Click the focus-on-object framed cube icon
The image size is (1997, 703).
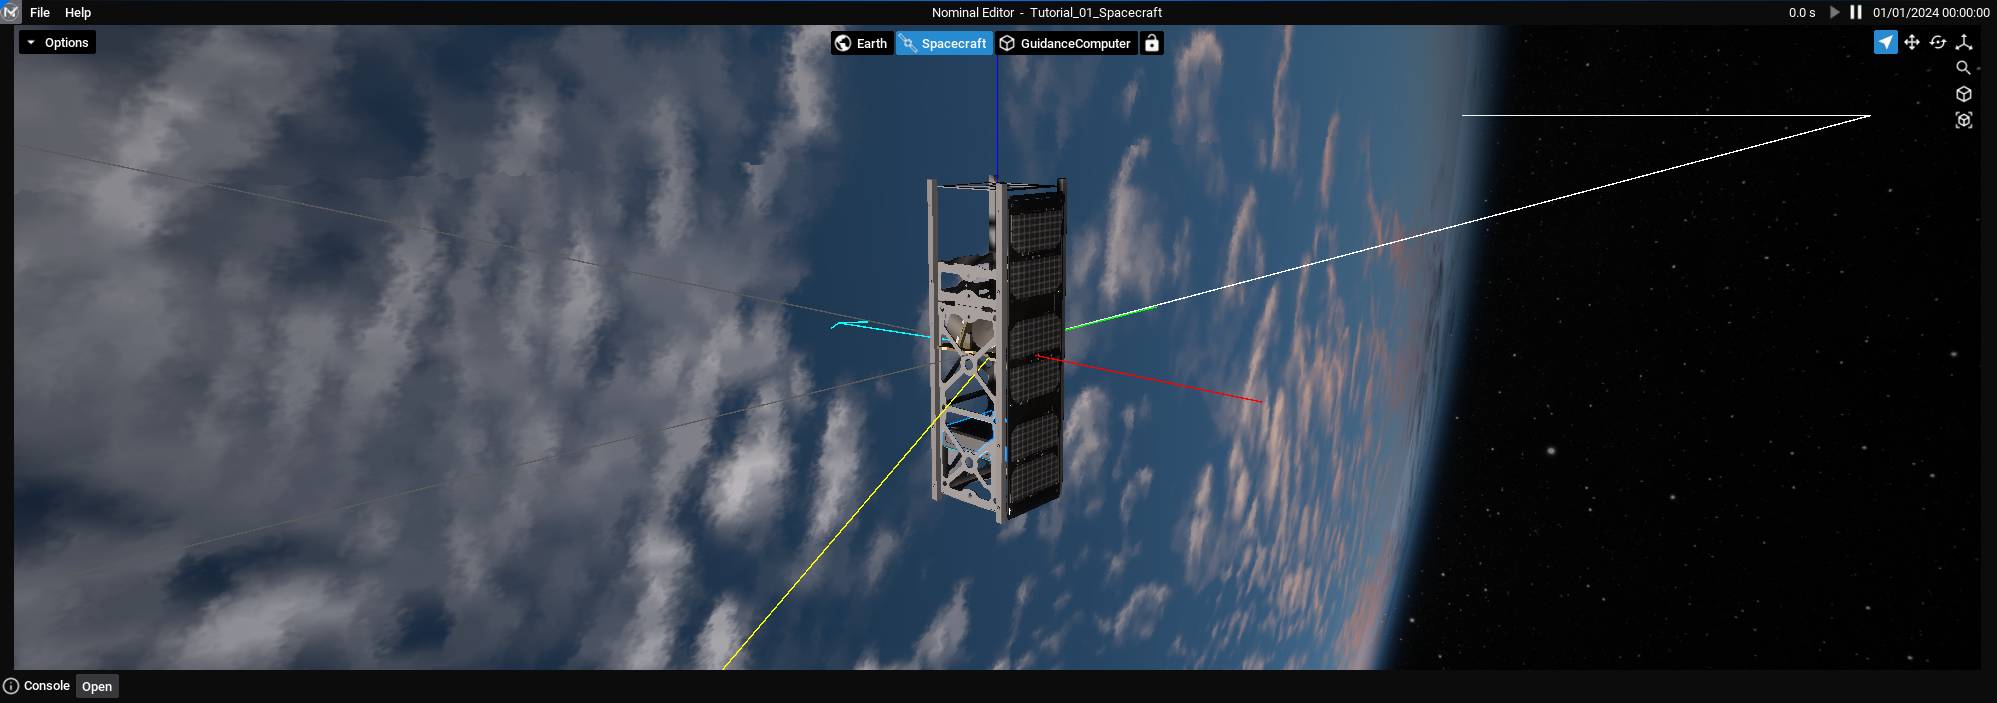click(x=1963, y=120)
